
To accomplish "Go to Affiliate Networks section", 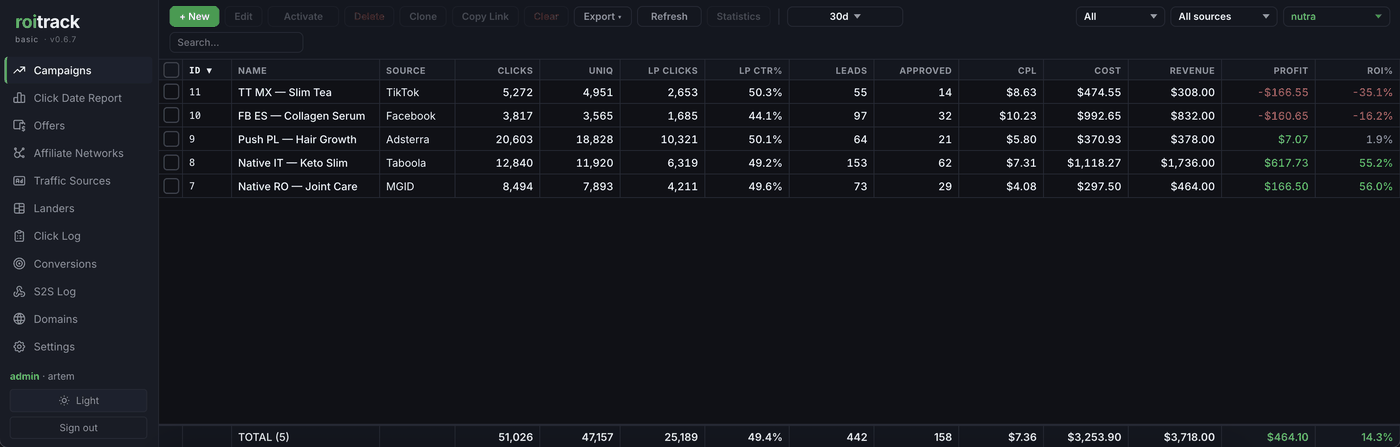I will coord(78,153).
